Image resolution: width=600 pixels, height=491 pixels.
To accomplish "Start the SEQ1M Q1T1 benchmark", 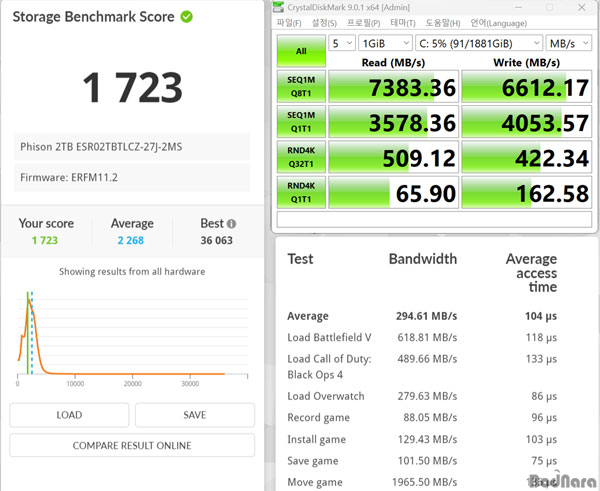I will [300, 123].
